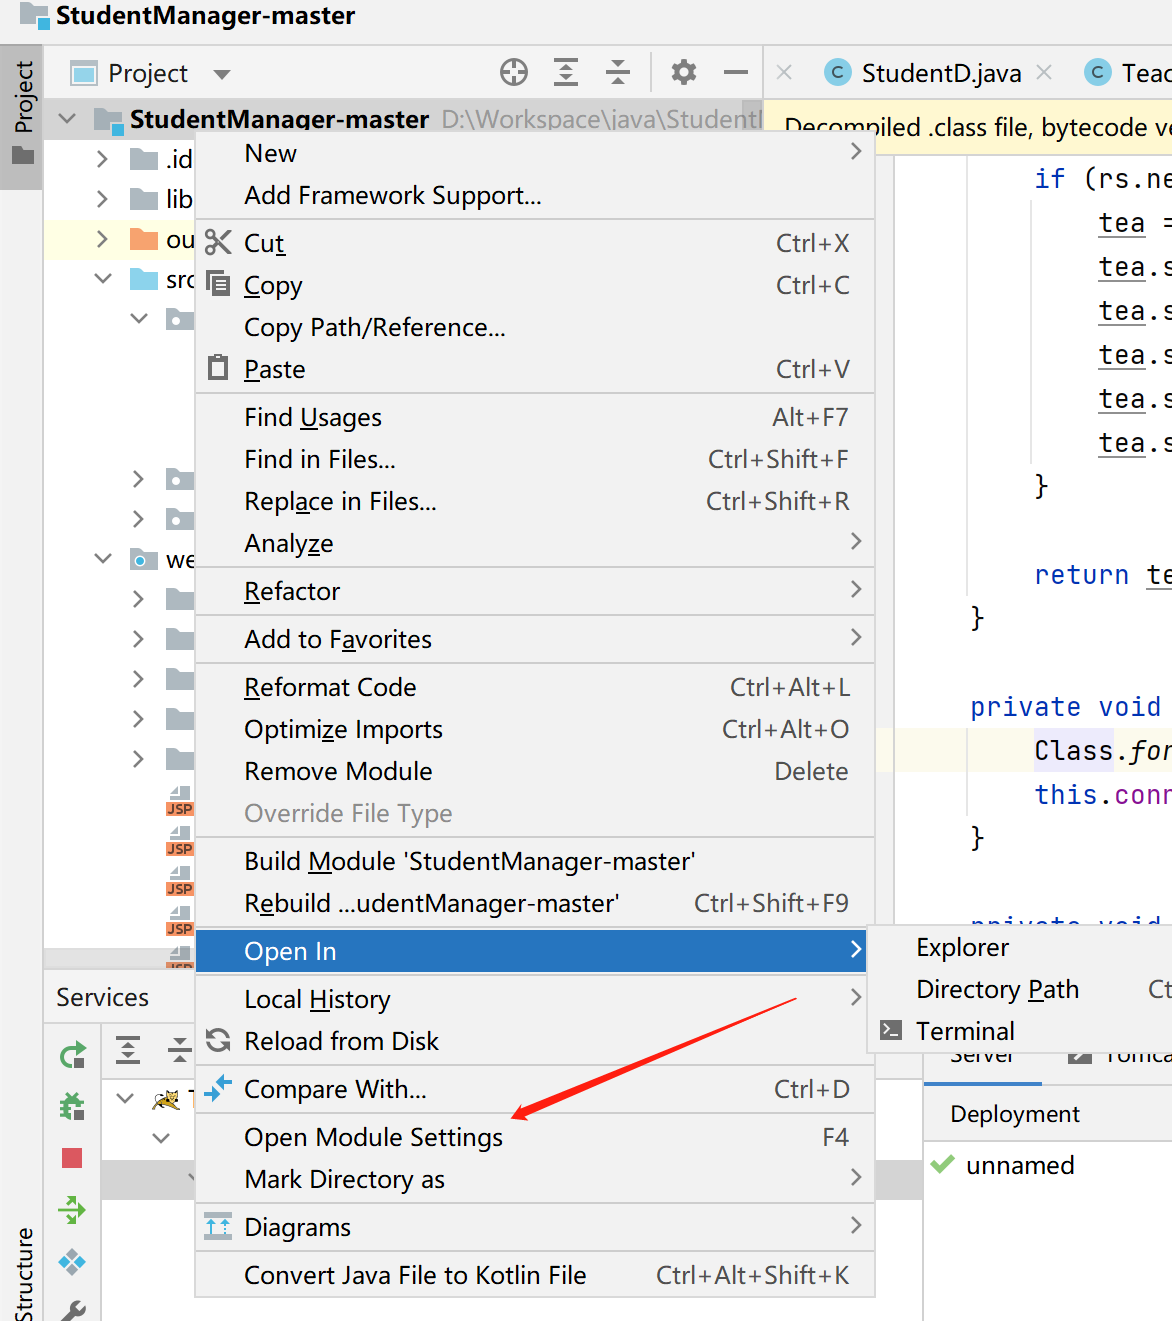Choose Explorer in Open In submenu
This screenshot has height=1321, width=1172.
pos(1020,947)
